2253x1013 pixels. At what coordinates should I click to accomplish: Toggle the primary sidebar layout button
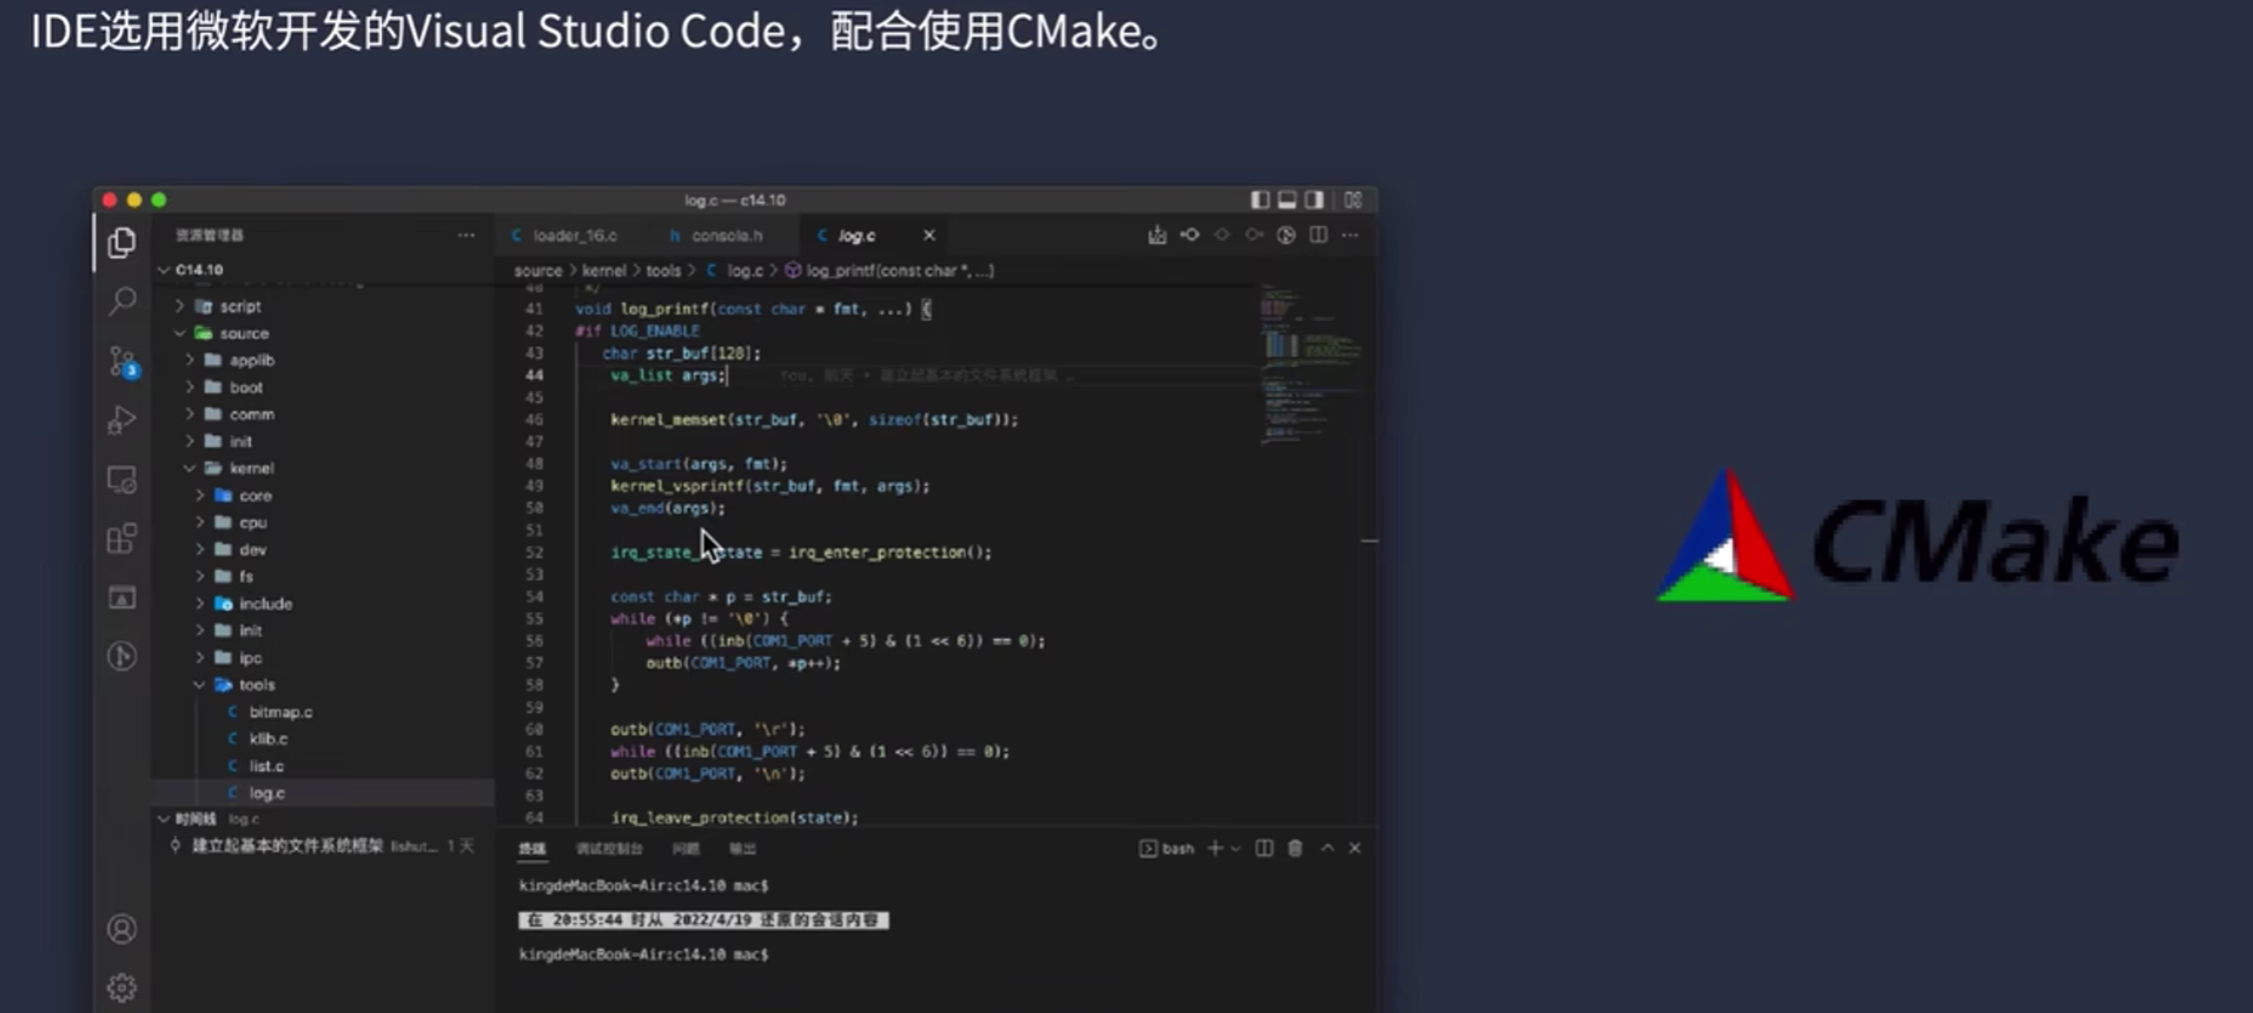tap(1260, 200)
